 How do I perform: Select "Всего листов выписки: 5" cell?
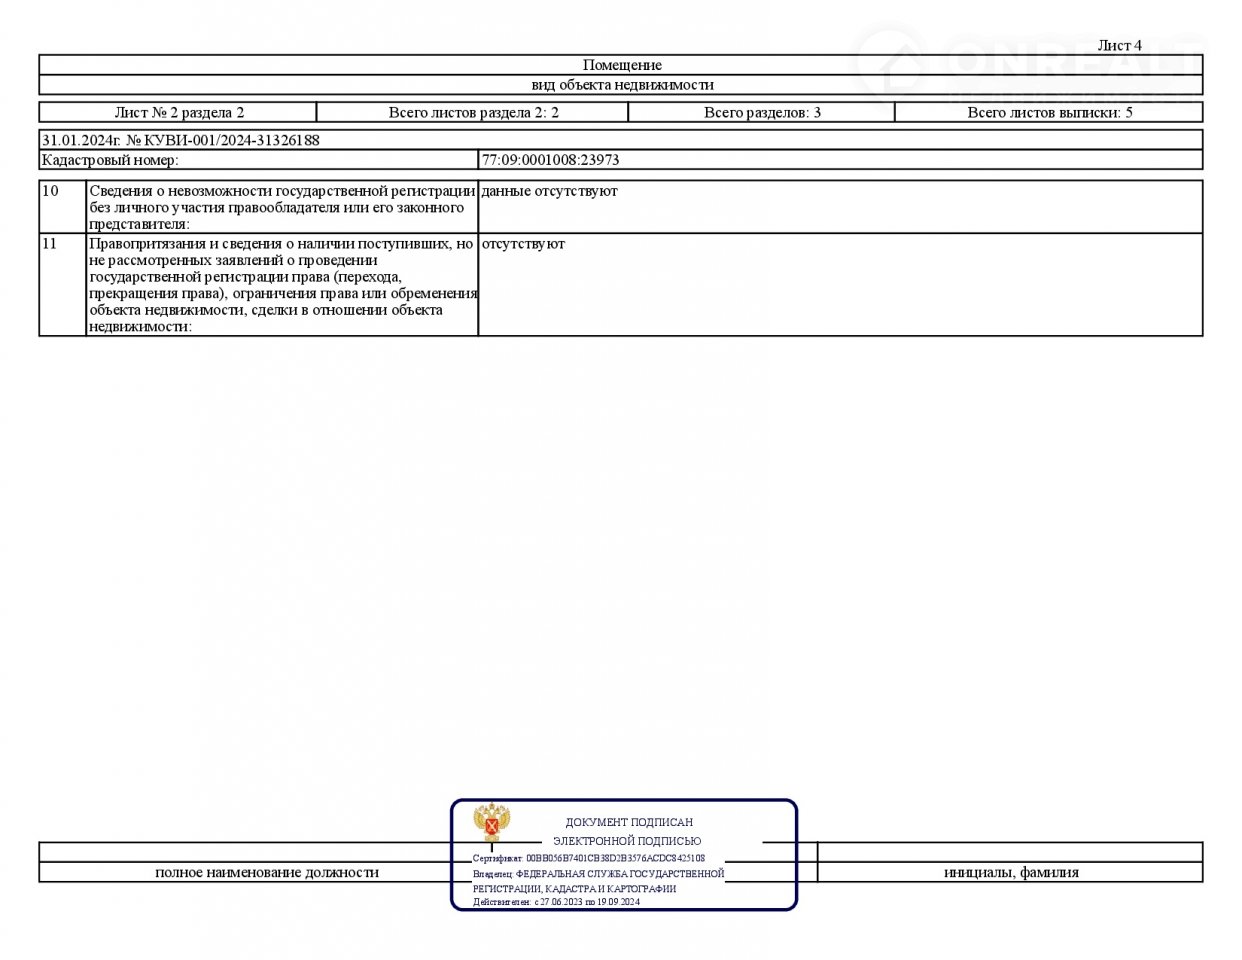pos(1049,112)
